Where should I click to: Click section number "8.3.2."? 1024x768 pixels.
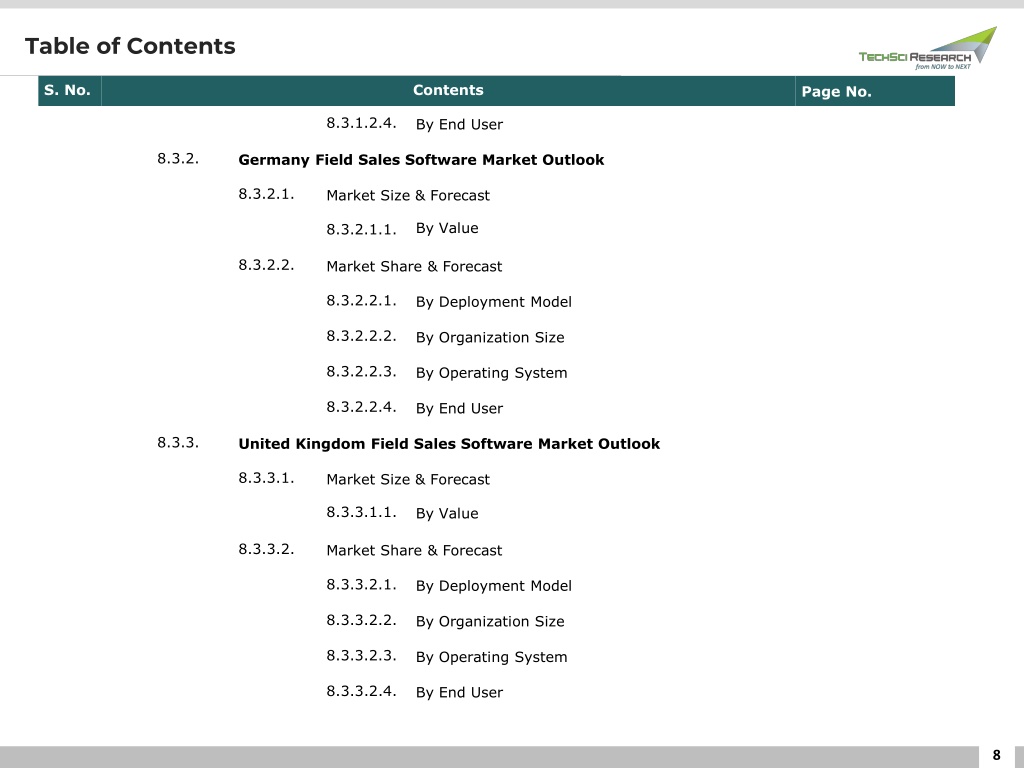(178, 159)
